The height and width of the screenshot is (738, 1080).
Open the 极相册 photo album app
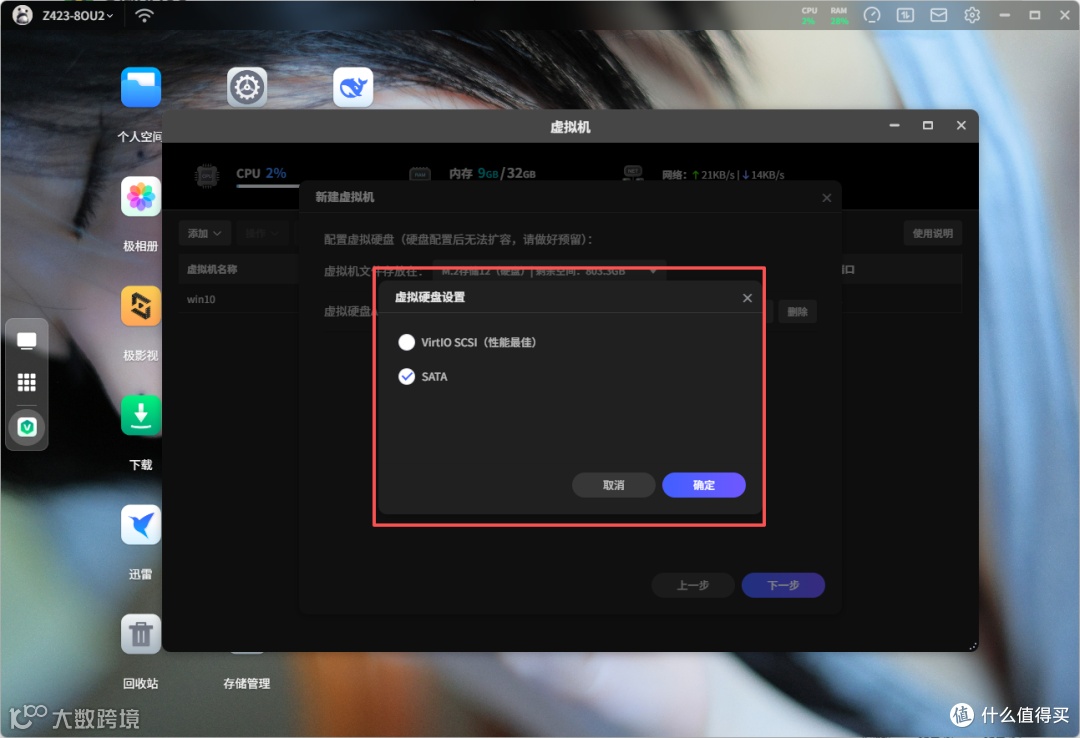[x=140, y=196]
